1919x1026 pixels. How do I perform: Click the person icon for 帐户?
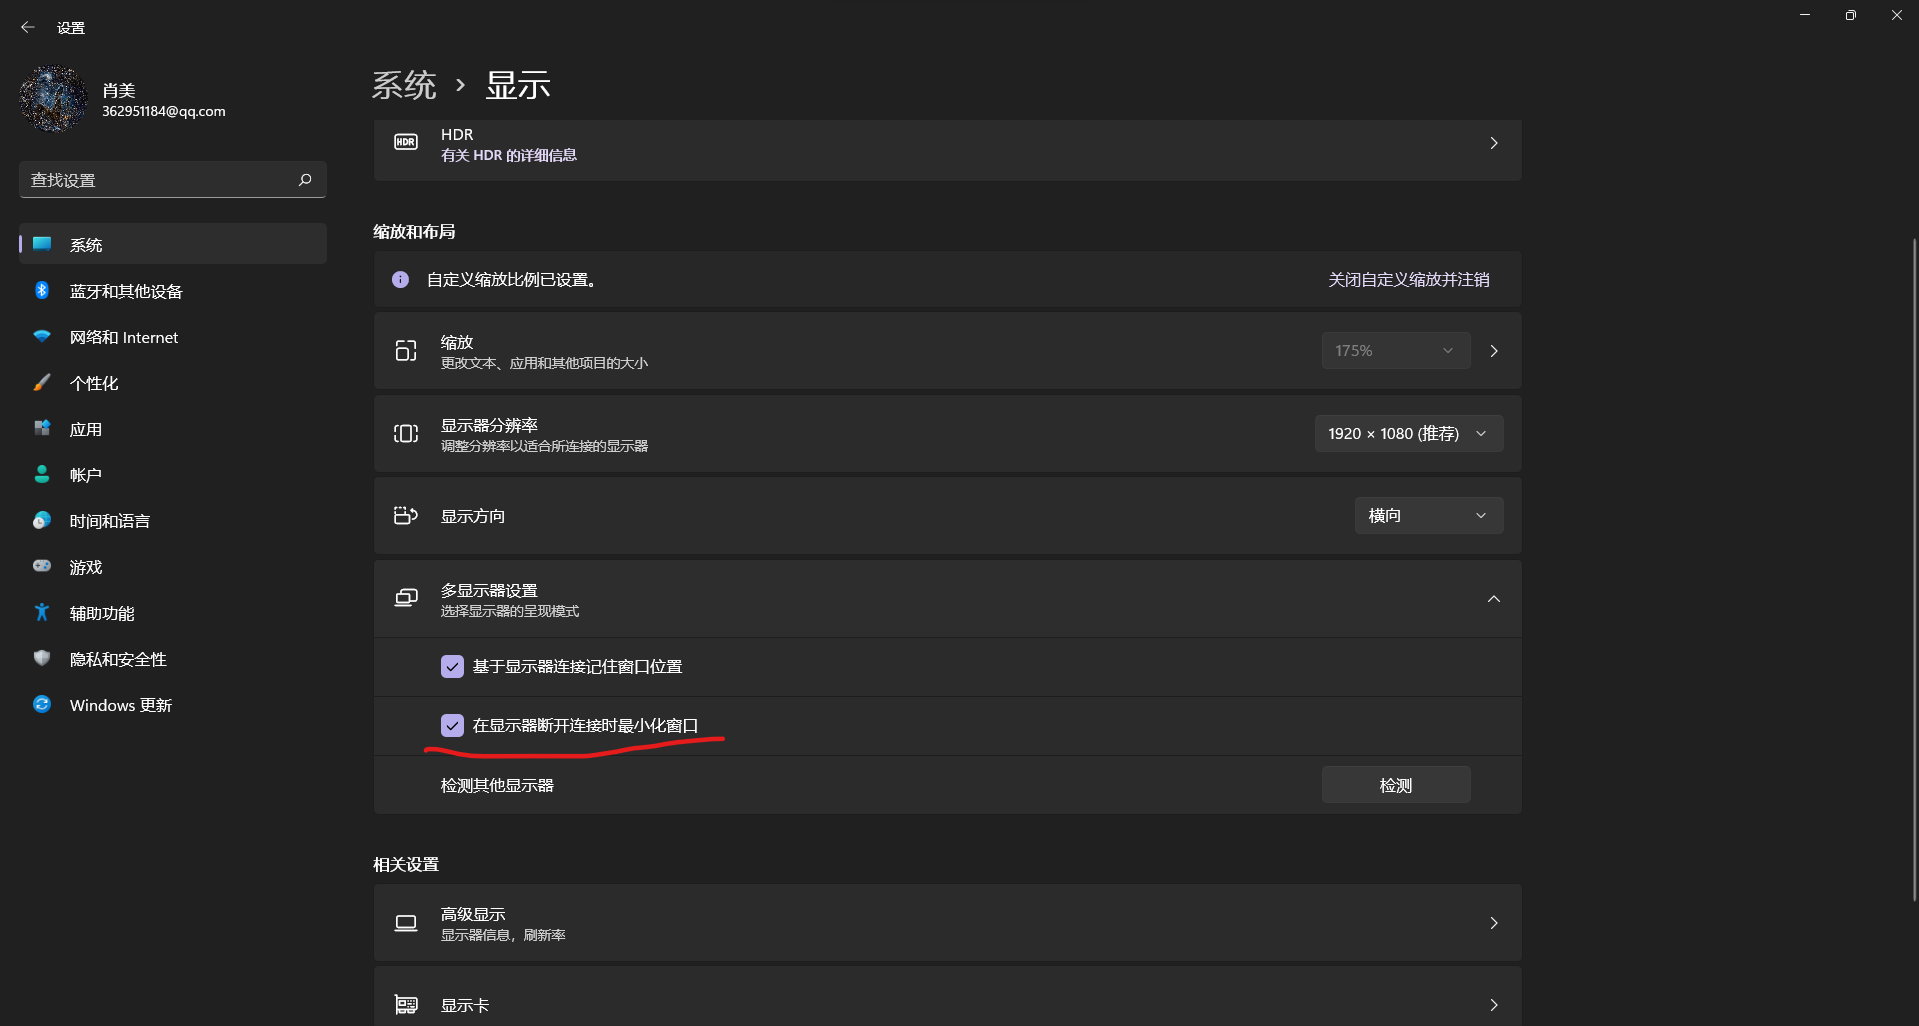tap(42, 474)
